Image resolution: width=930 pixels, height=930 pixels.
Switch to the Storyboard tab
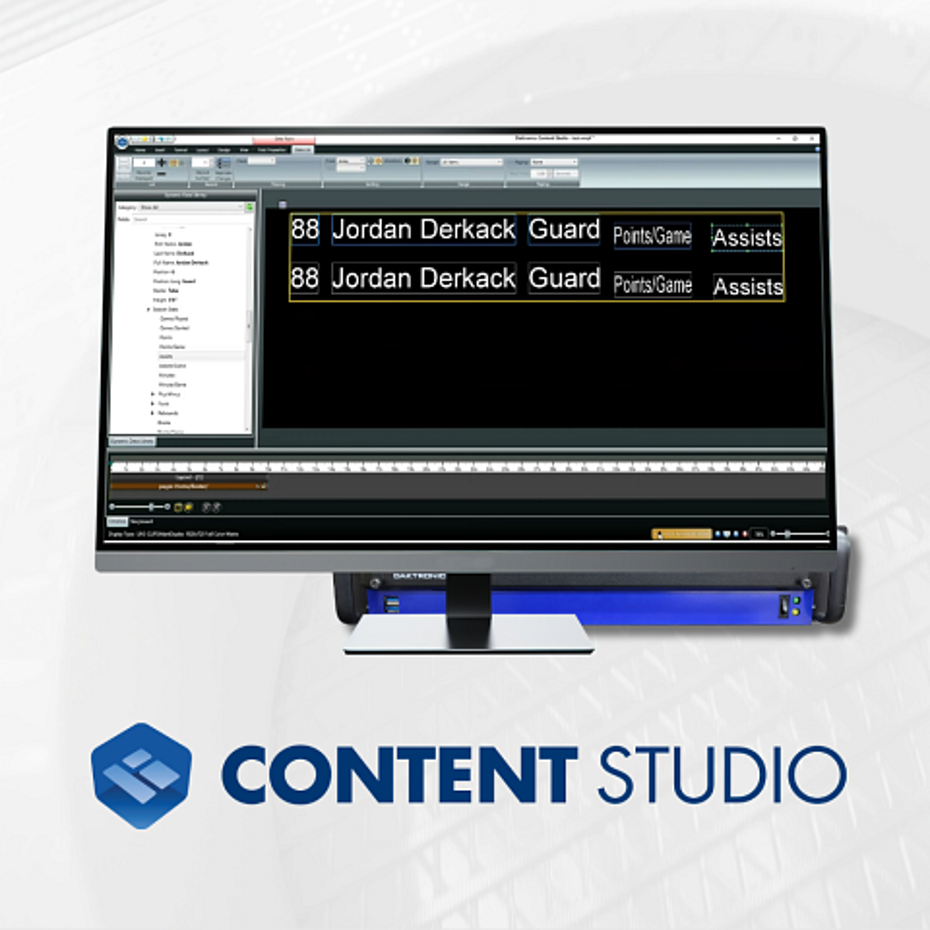141,522
